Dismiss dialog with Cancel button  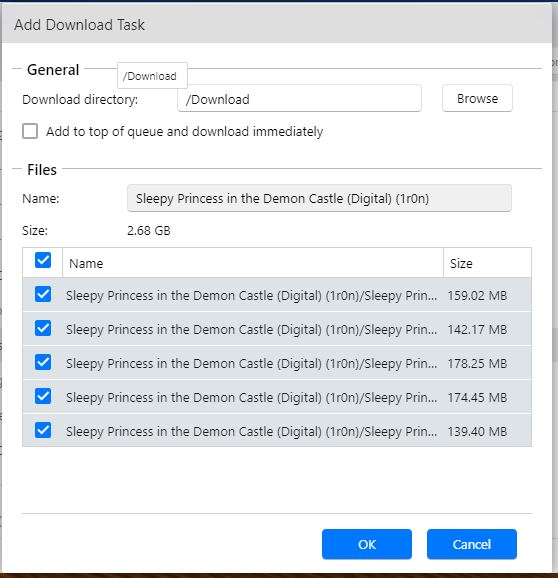pyautogui.click(x=472, y=544)
